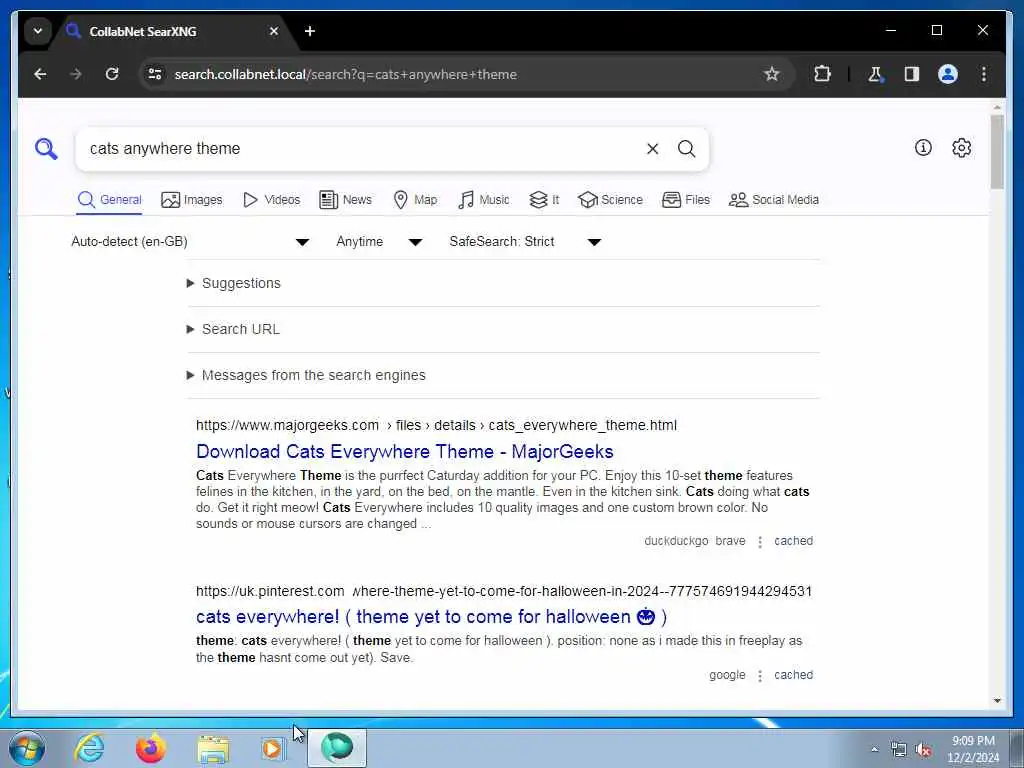Click the browser address bar URL
1024x768 pixels.
click(345, 74)
